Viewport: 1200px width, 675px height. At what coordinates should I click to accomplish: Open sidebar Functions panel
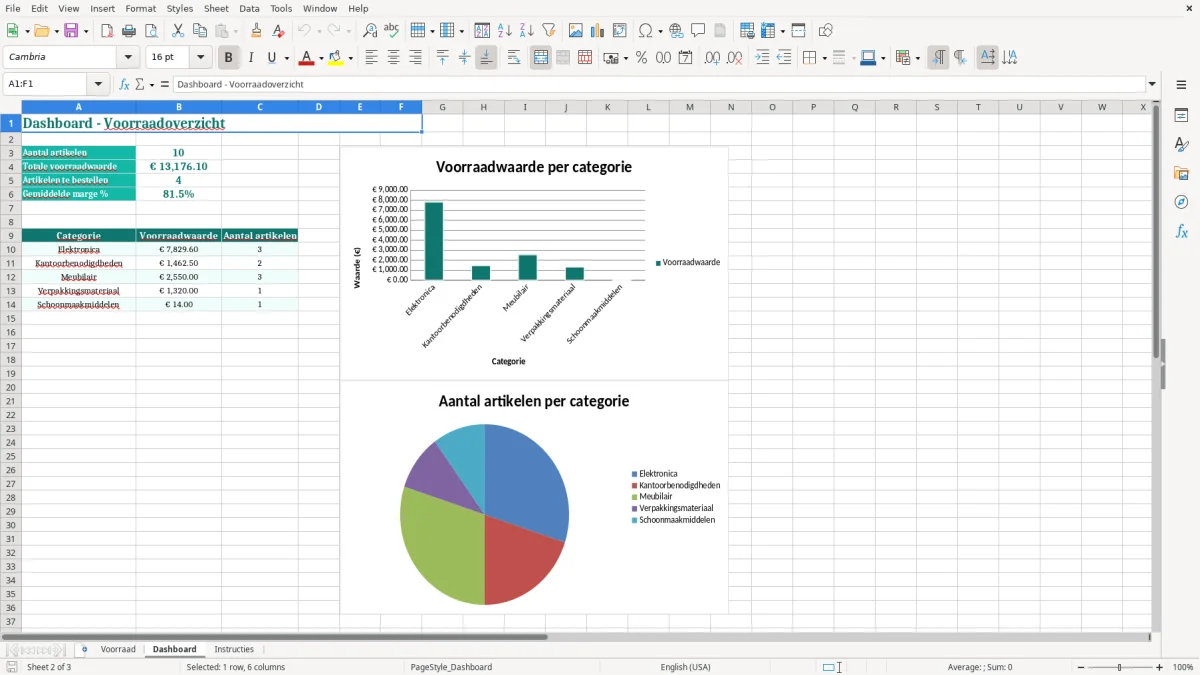tap(1181, 231)
